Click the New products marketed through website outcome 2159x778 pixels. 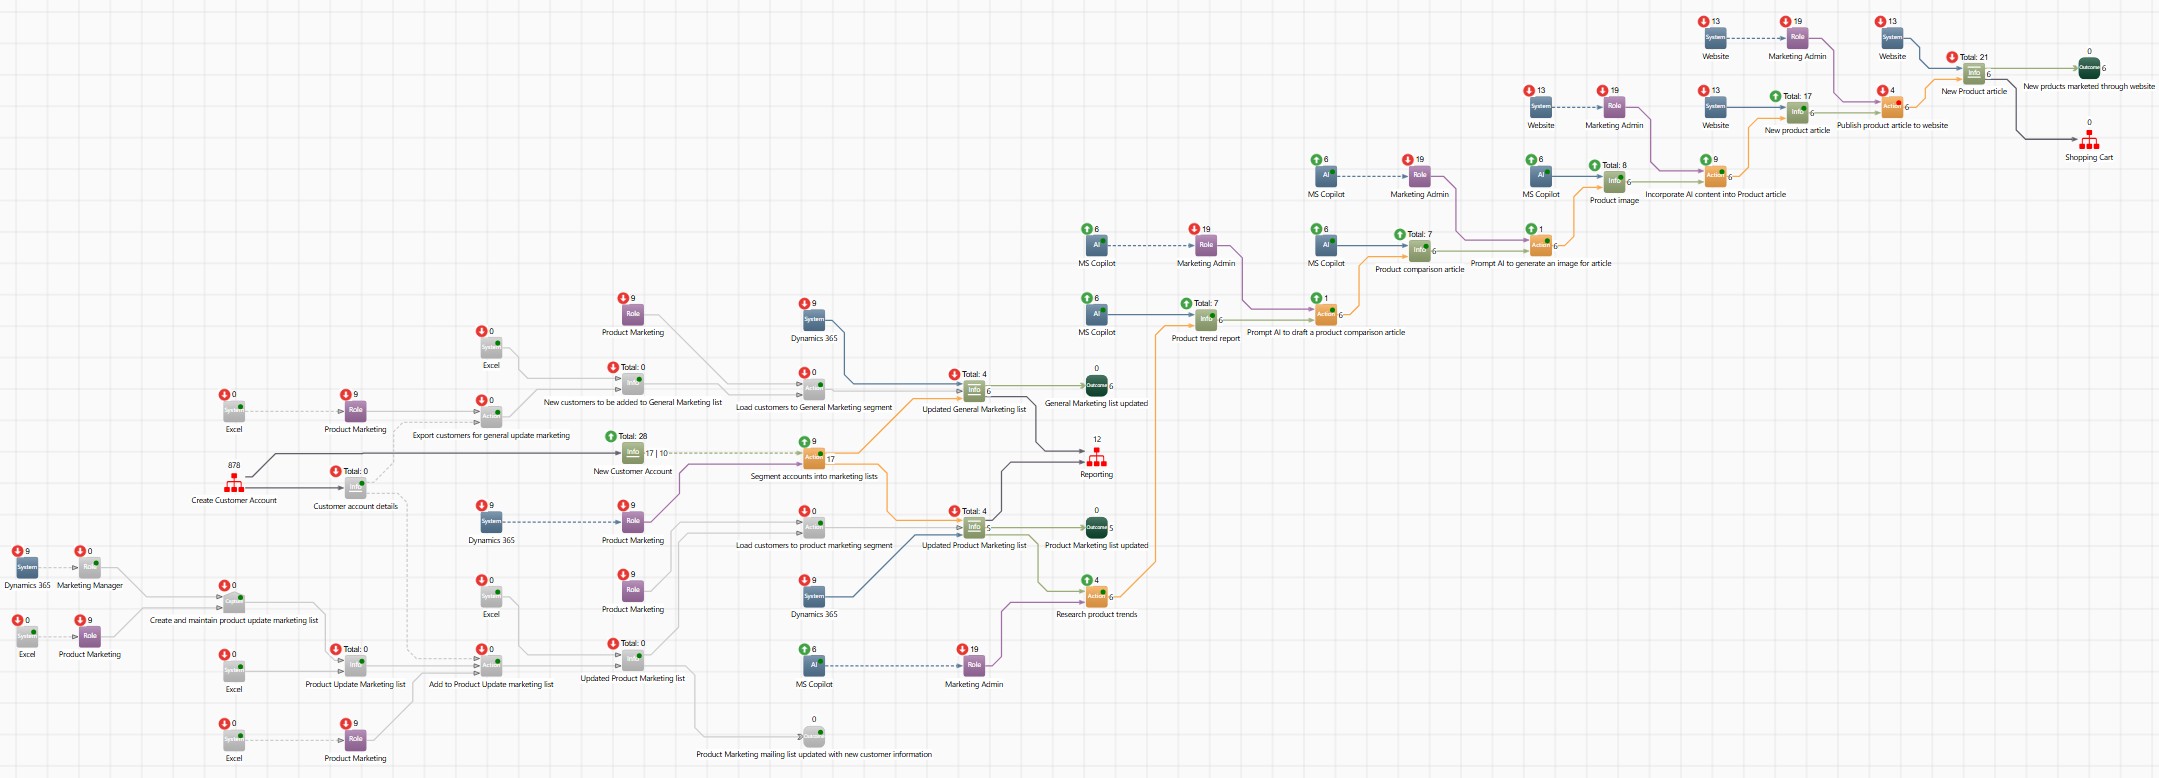click(2088, 68)
